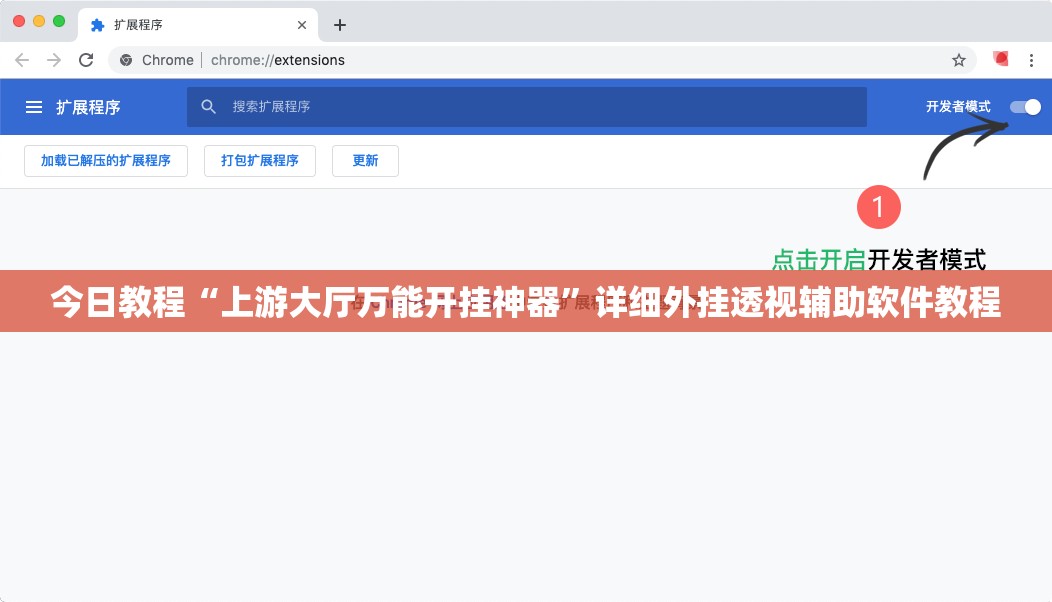Click the chrome://extensions address bar

click(x=542, y=60)
